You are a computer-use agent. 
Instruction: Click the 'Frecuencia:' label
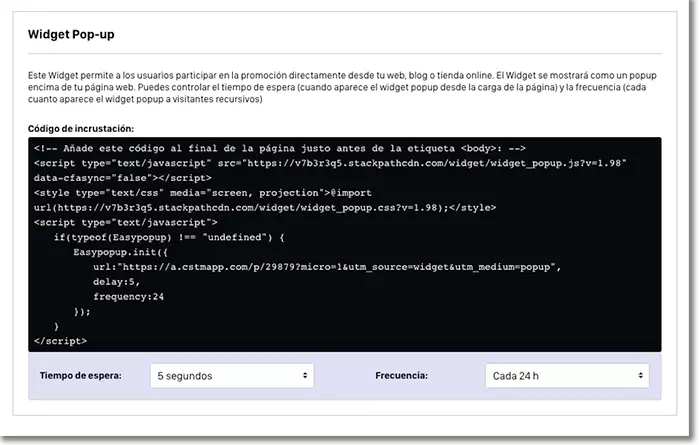(x=401, y=375)
